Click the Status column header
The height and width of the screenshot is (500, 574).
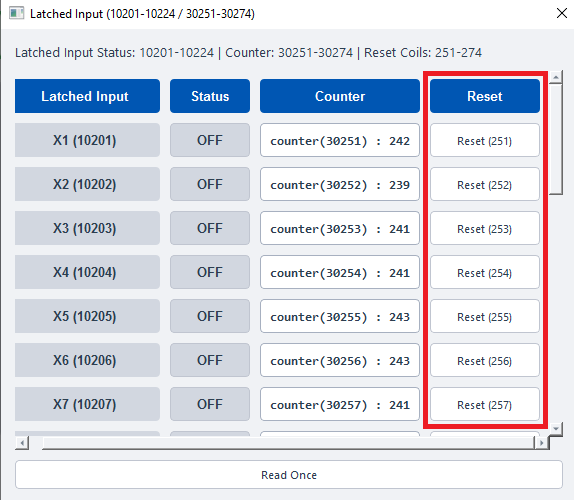click(210, 96)
